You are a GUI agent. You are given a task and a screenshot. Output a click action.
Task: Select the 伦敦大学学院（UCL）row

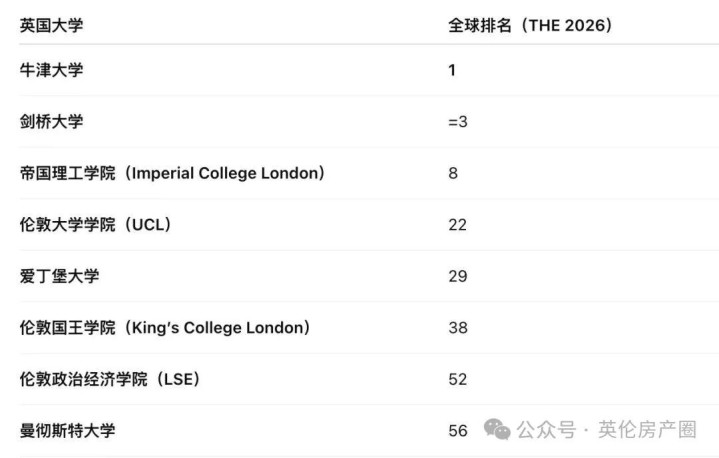click(x=95, y=224)
